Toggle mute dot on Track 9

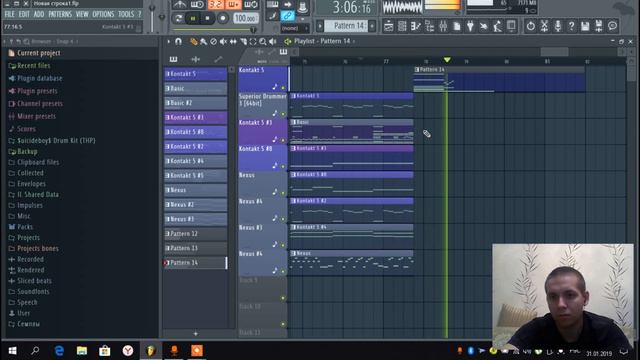pyautogui.click(x=283, y=298)
